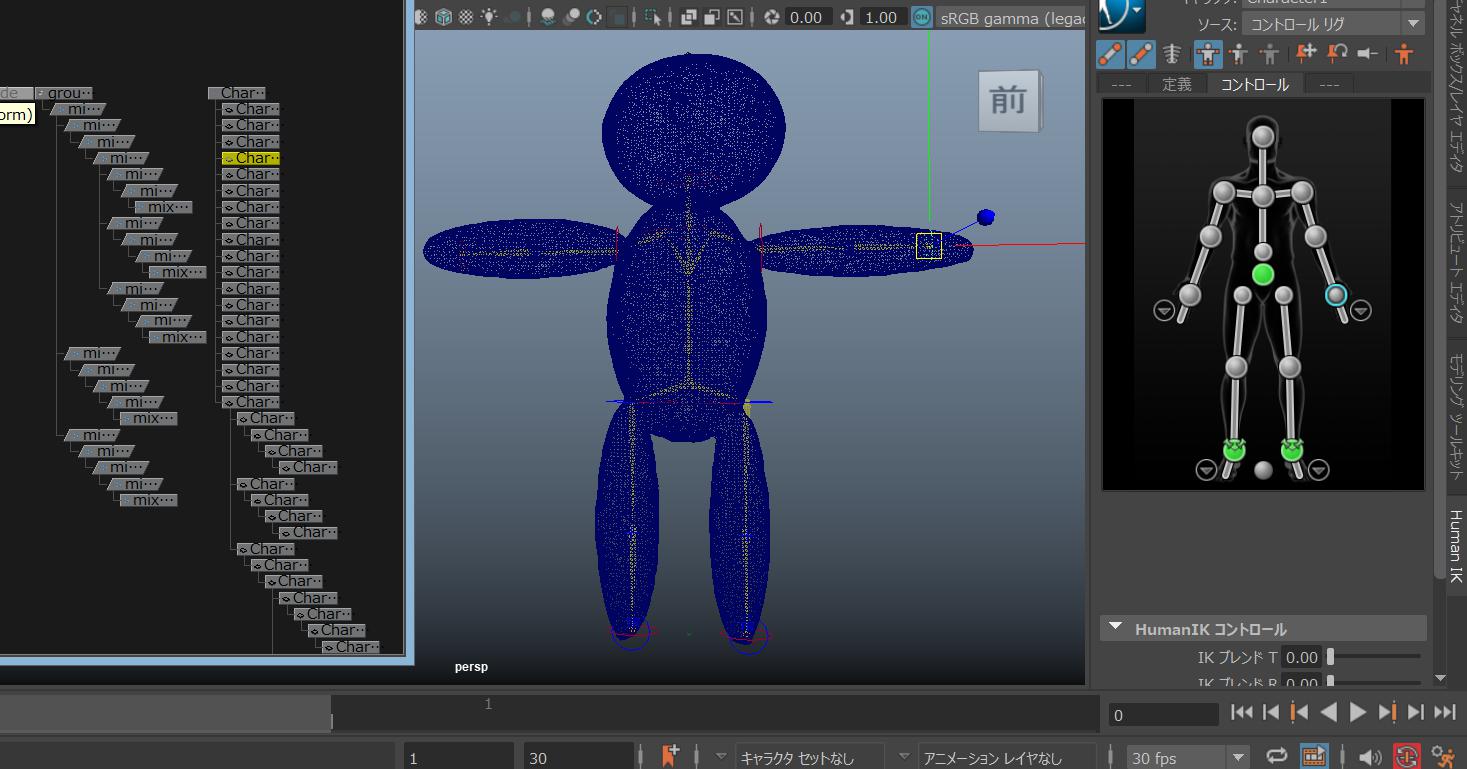Toggle the HumanIK show/hide IK effectors button

coord(1109,54)
